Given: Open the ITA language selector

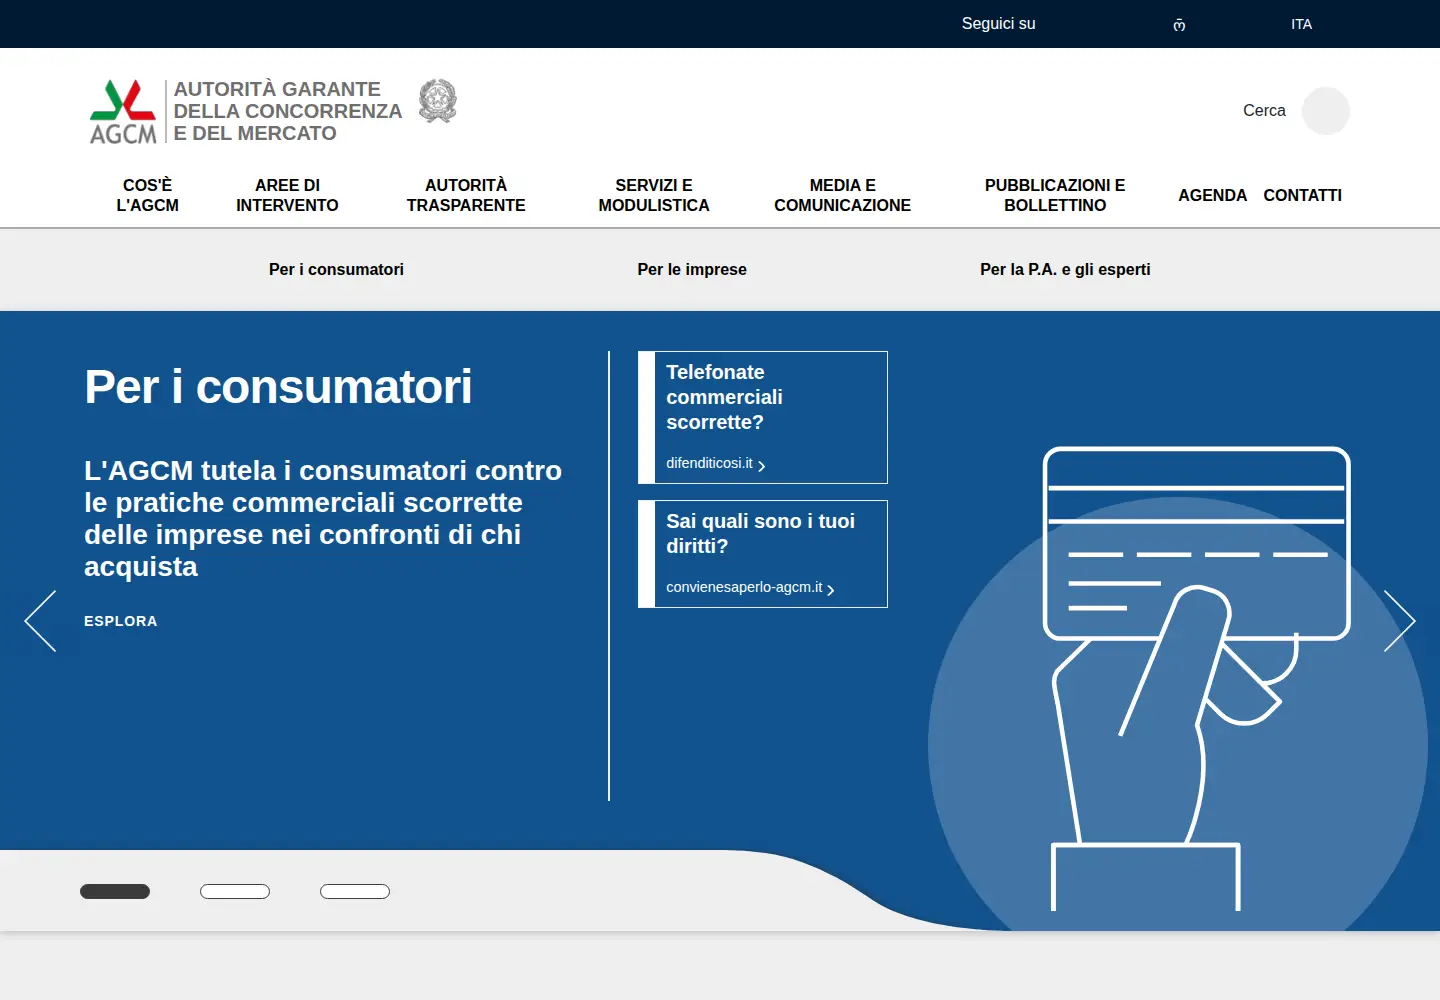Looking at the screenshot, I should (x=1301, y=24).
